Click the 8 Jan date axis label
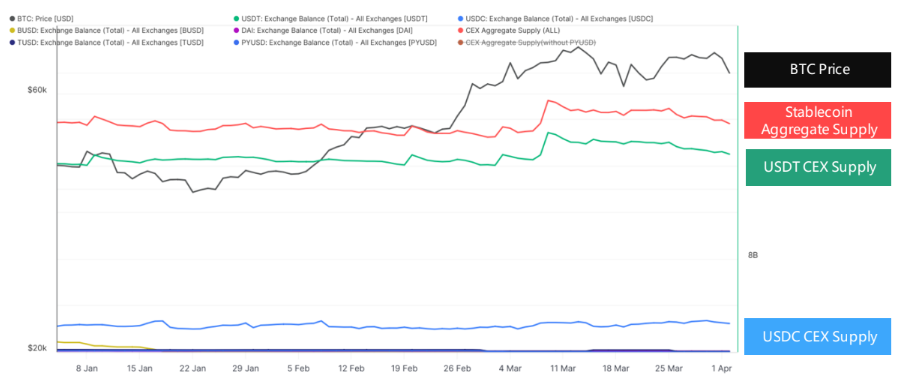The image size is (897, 386). point(86,369)
